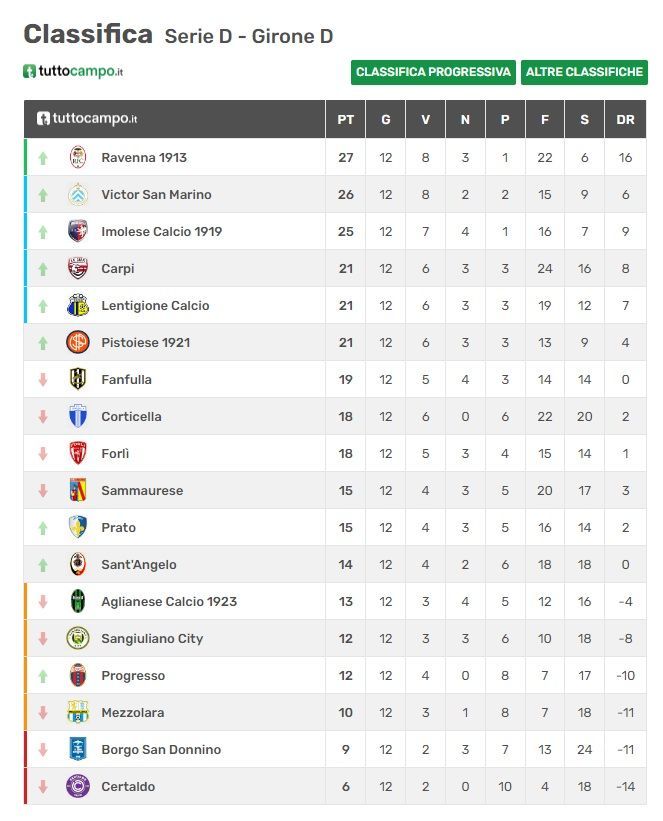
Task: Sort table by the PT column header
Action: pyautogui.click(x=345, y=119)
